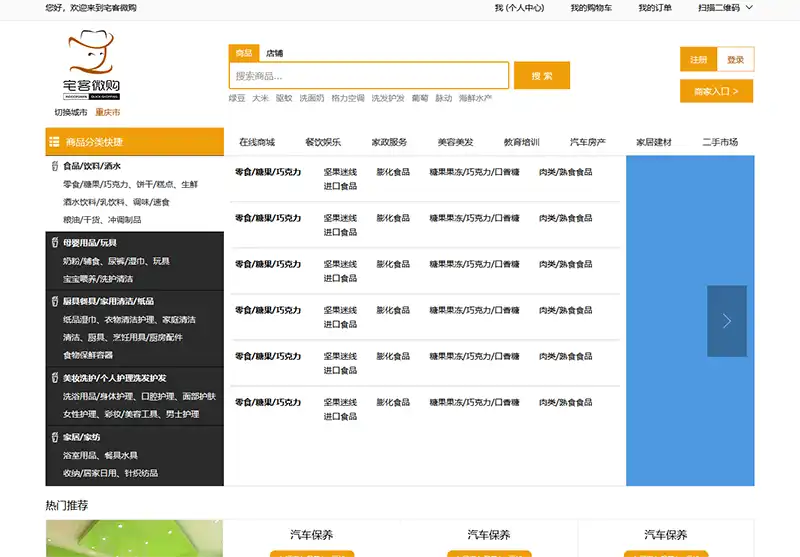Focus the 搜索商品 search input field

(369, 76)
